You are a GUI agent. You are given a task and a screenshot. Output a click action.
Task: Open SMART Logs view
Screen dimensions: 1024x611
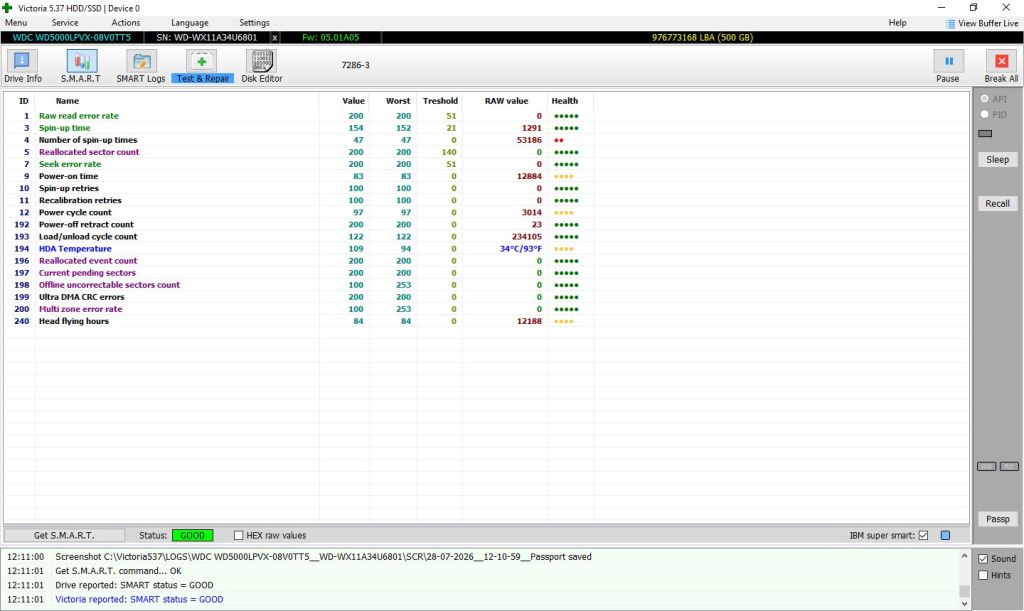point(140,67)
